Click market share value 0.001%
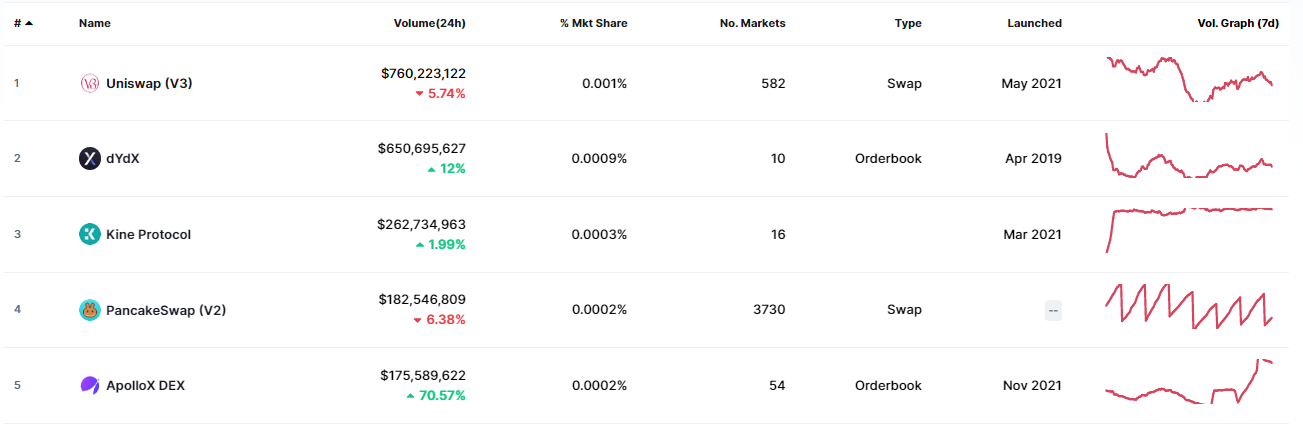1303x428 pixels. tap(605, 83)
